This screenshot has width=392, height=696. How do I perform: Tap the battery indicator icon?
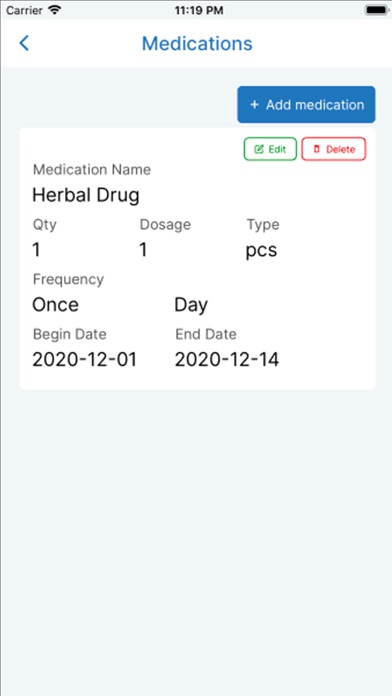375,10
